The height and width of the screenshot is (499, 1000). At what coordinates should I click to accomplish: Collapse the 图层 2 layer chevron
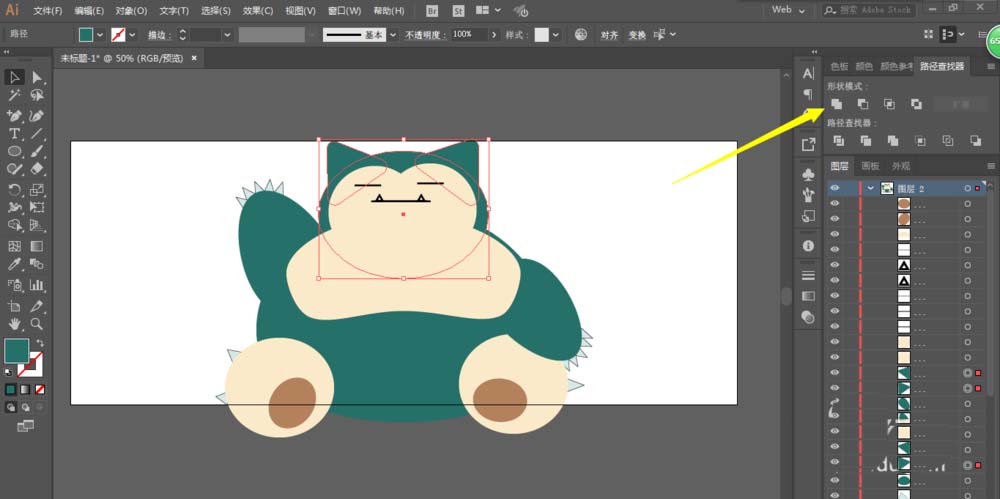click(871, 188)
